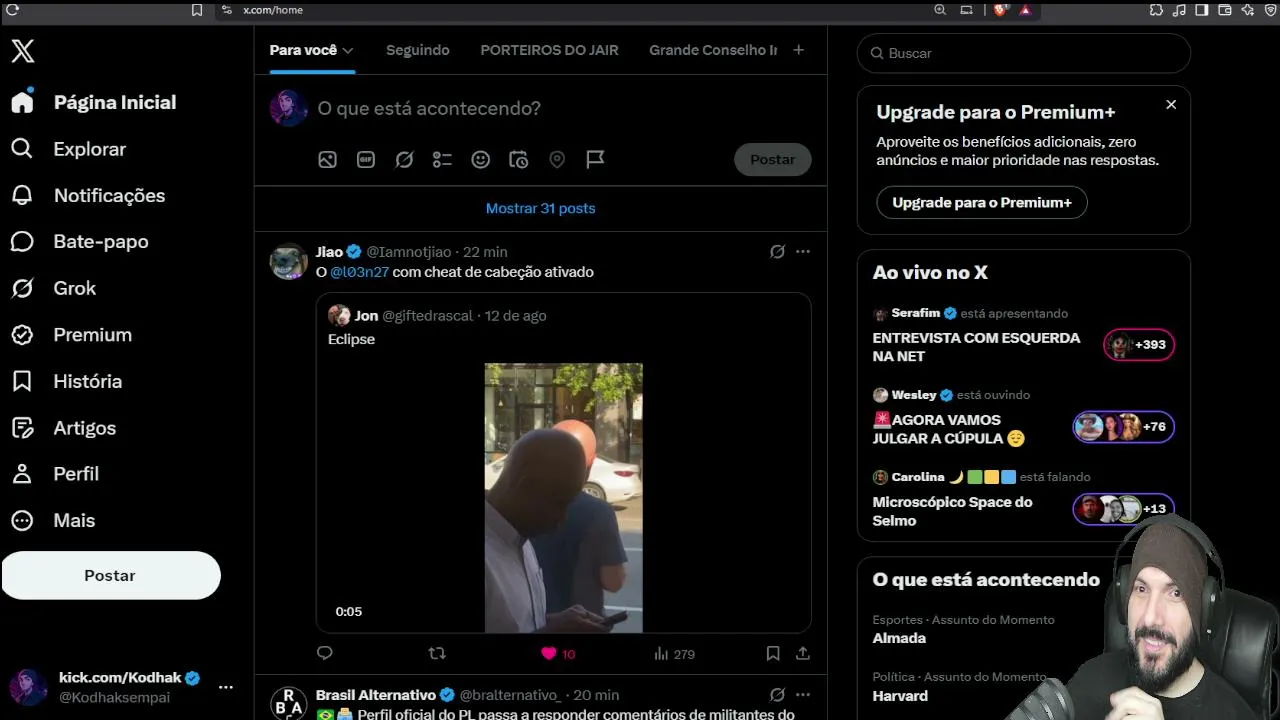Open the Harvard trending topic
1280x720 pixels.
click(x=900, y=696)
